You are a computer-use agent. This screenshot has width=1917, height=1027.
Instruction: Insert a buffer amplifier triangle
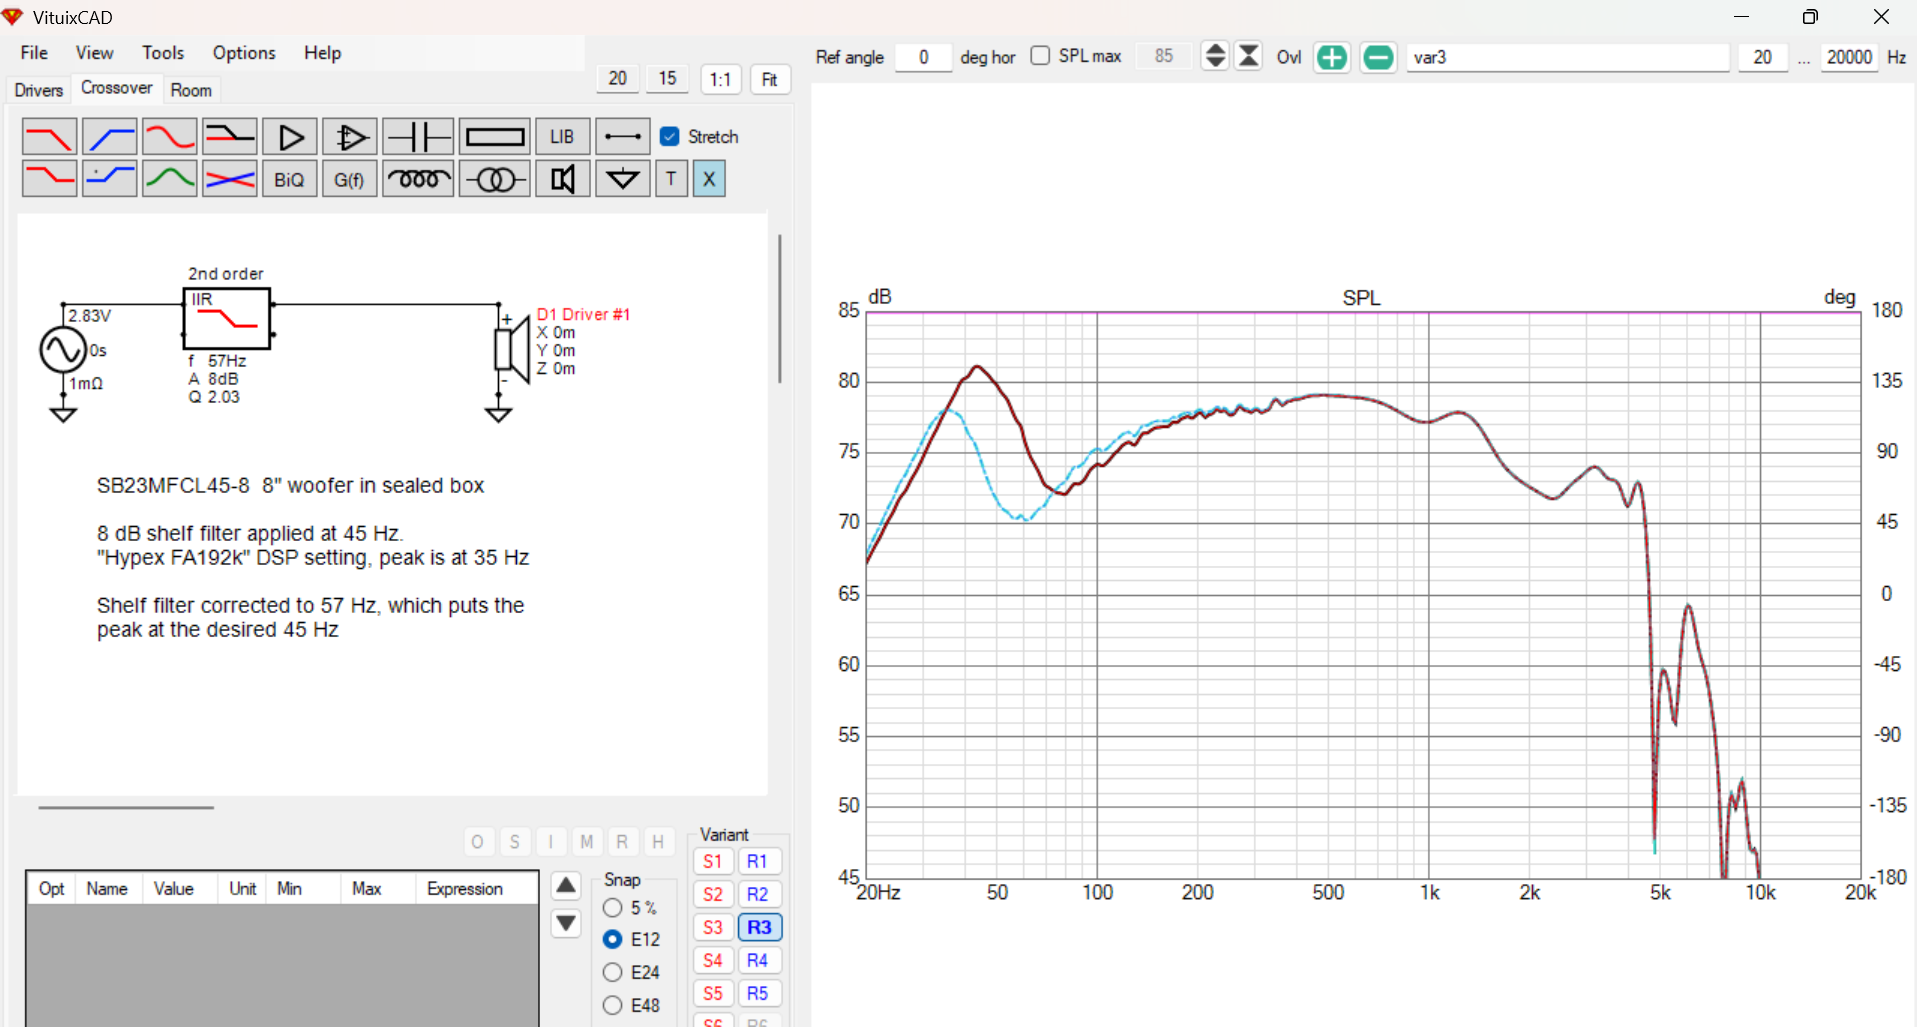click(290, 137)
